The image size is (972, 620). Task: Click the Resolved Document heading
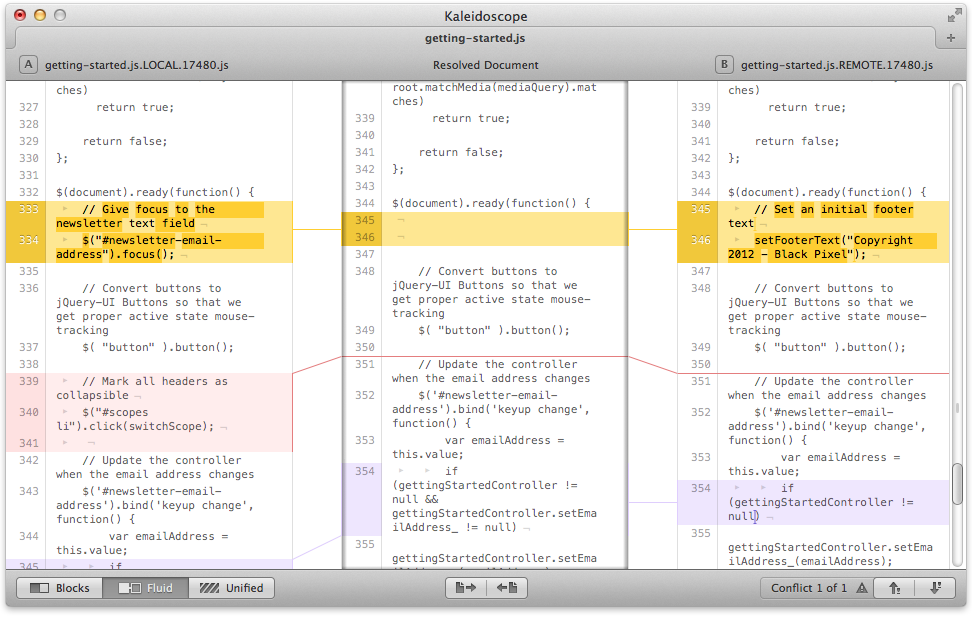point(485,65)
